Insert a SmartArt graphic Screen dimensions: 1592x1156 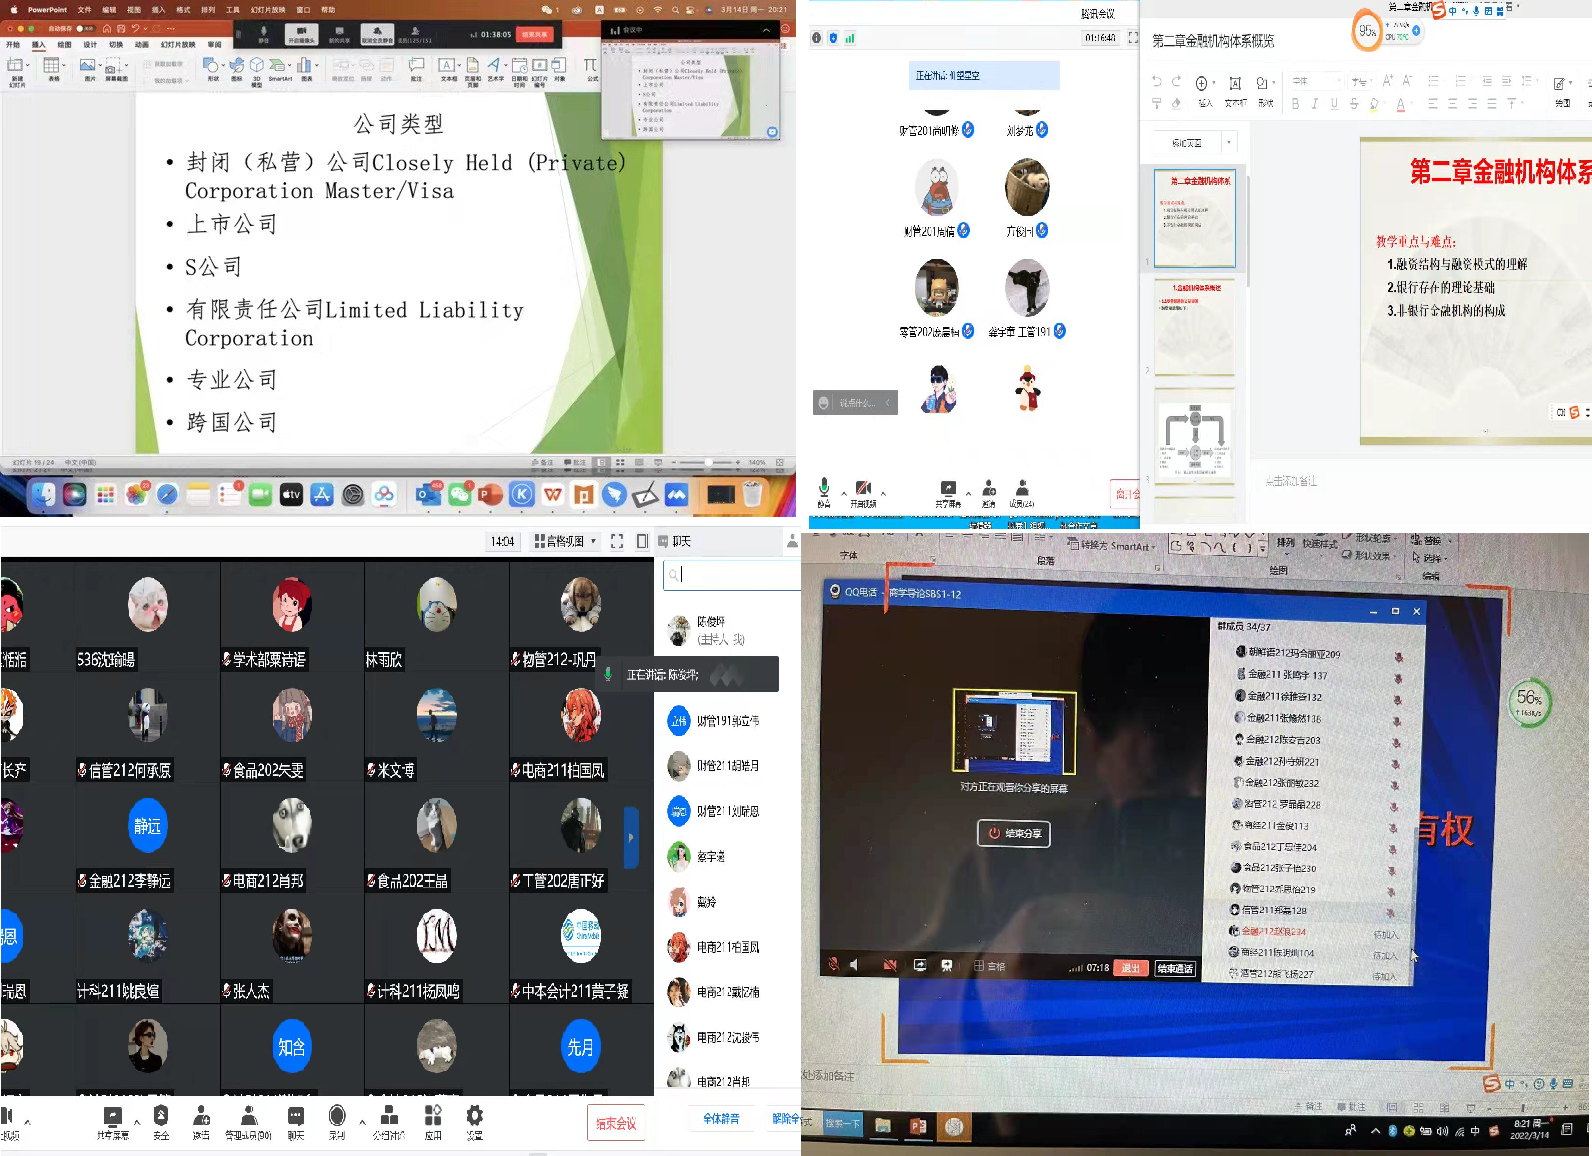pos(280,68)
